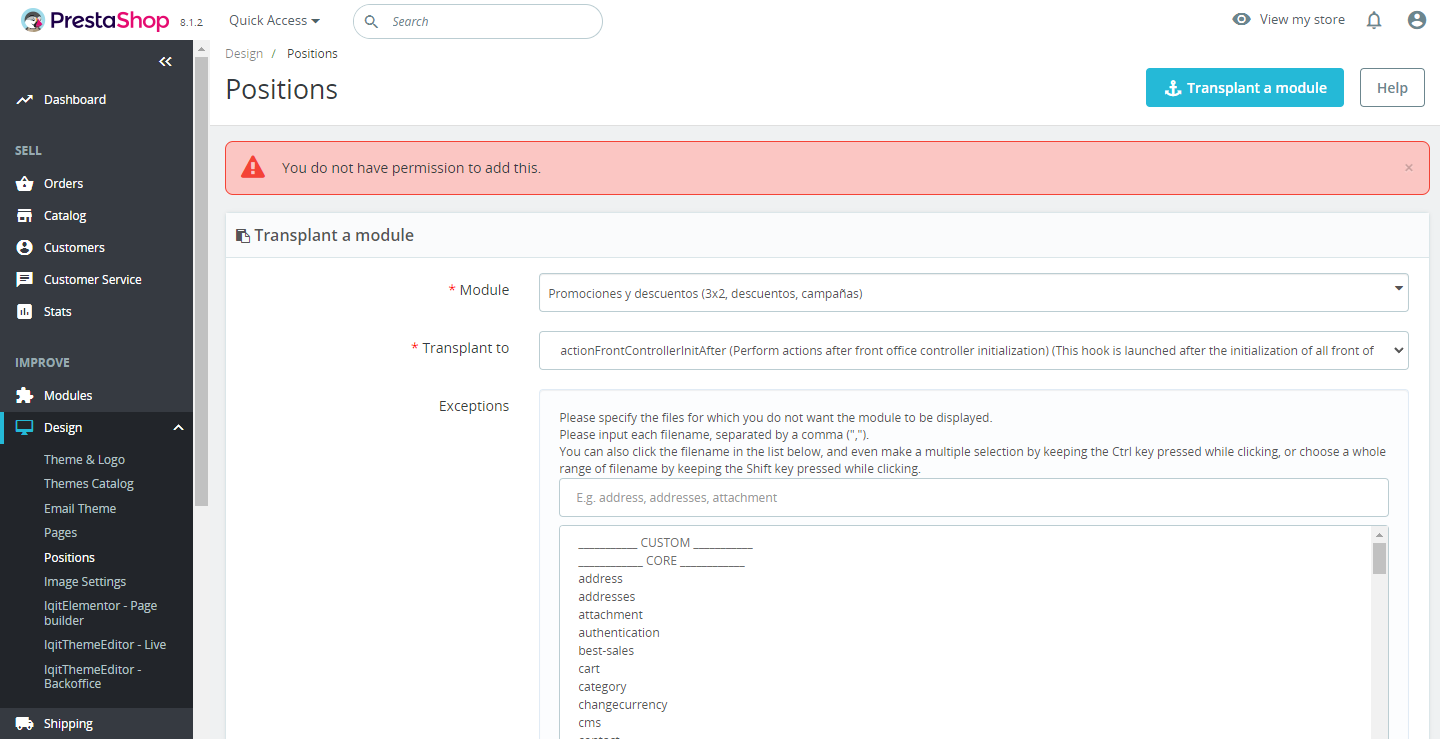Select 'authentication' in the exceptions list
The height and width of the screenshot is (739, 1440).
pyautogui.click(x=619, y=633)
